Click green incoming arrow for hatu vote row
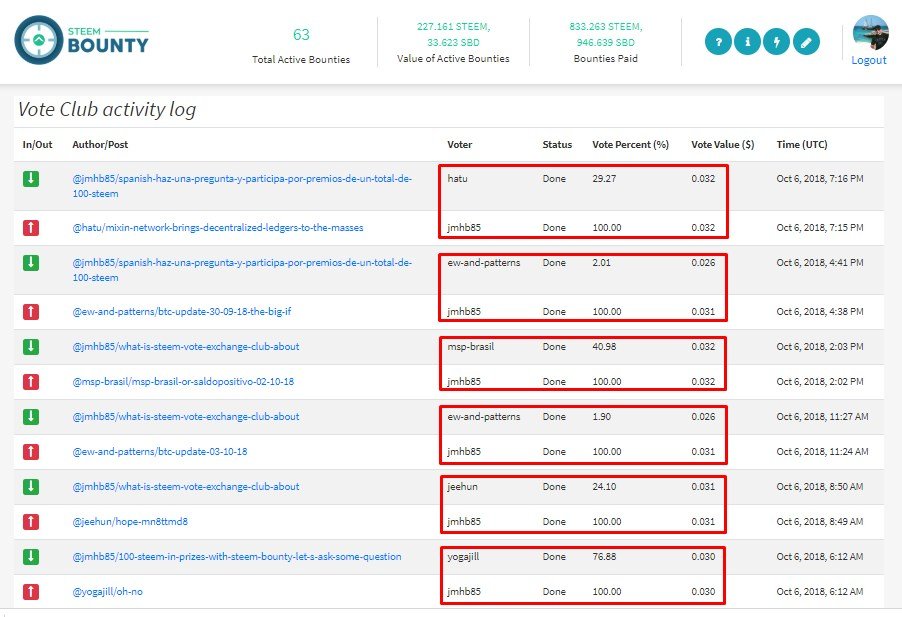The height and width of the screenshot is (617, 902). click(x=31, y=179)
